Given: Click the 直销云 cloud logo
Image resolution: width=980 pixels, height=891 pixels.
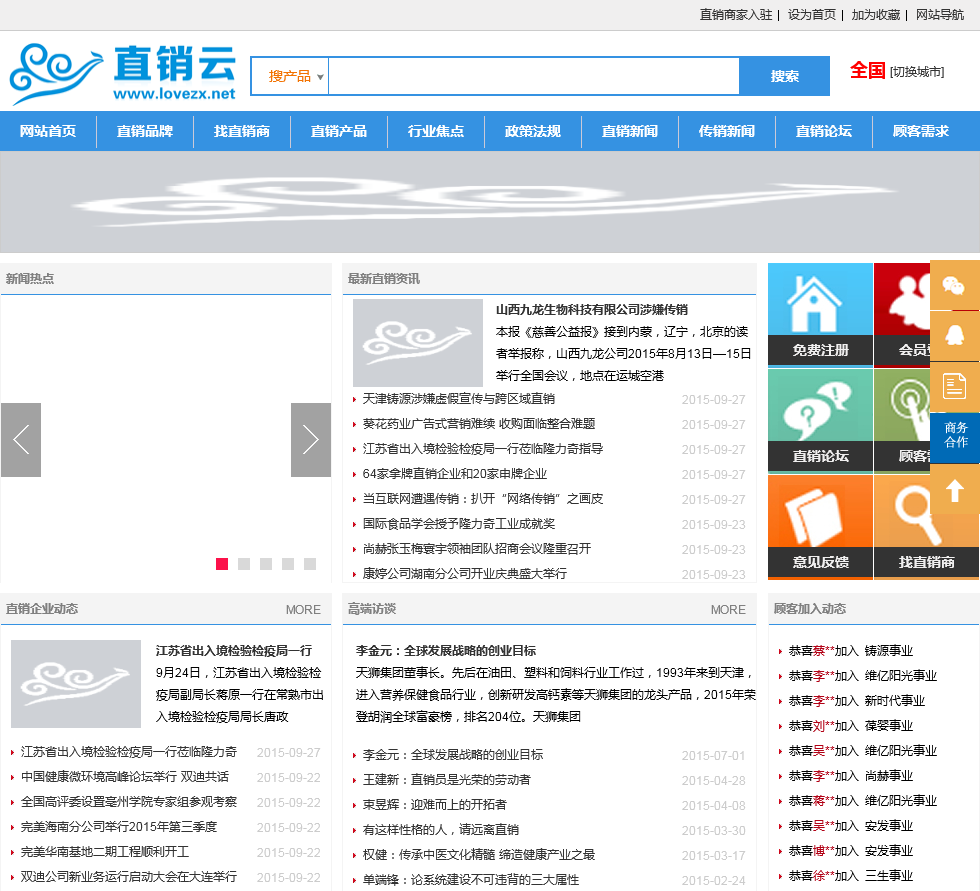Looking at the screenshot, I should (123, 74).
